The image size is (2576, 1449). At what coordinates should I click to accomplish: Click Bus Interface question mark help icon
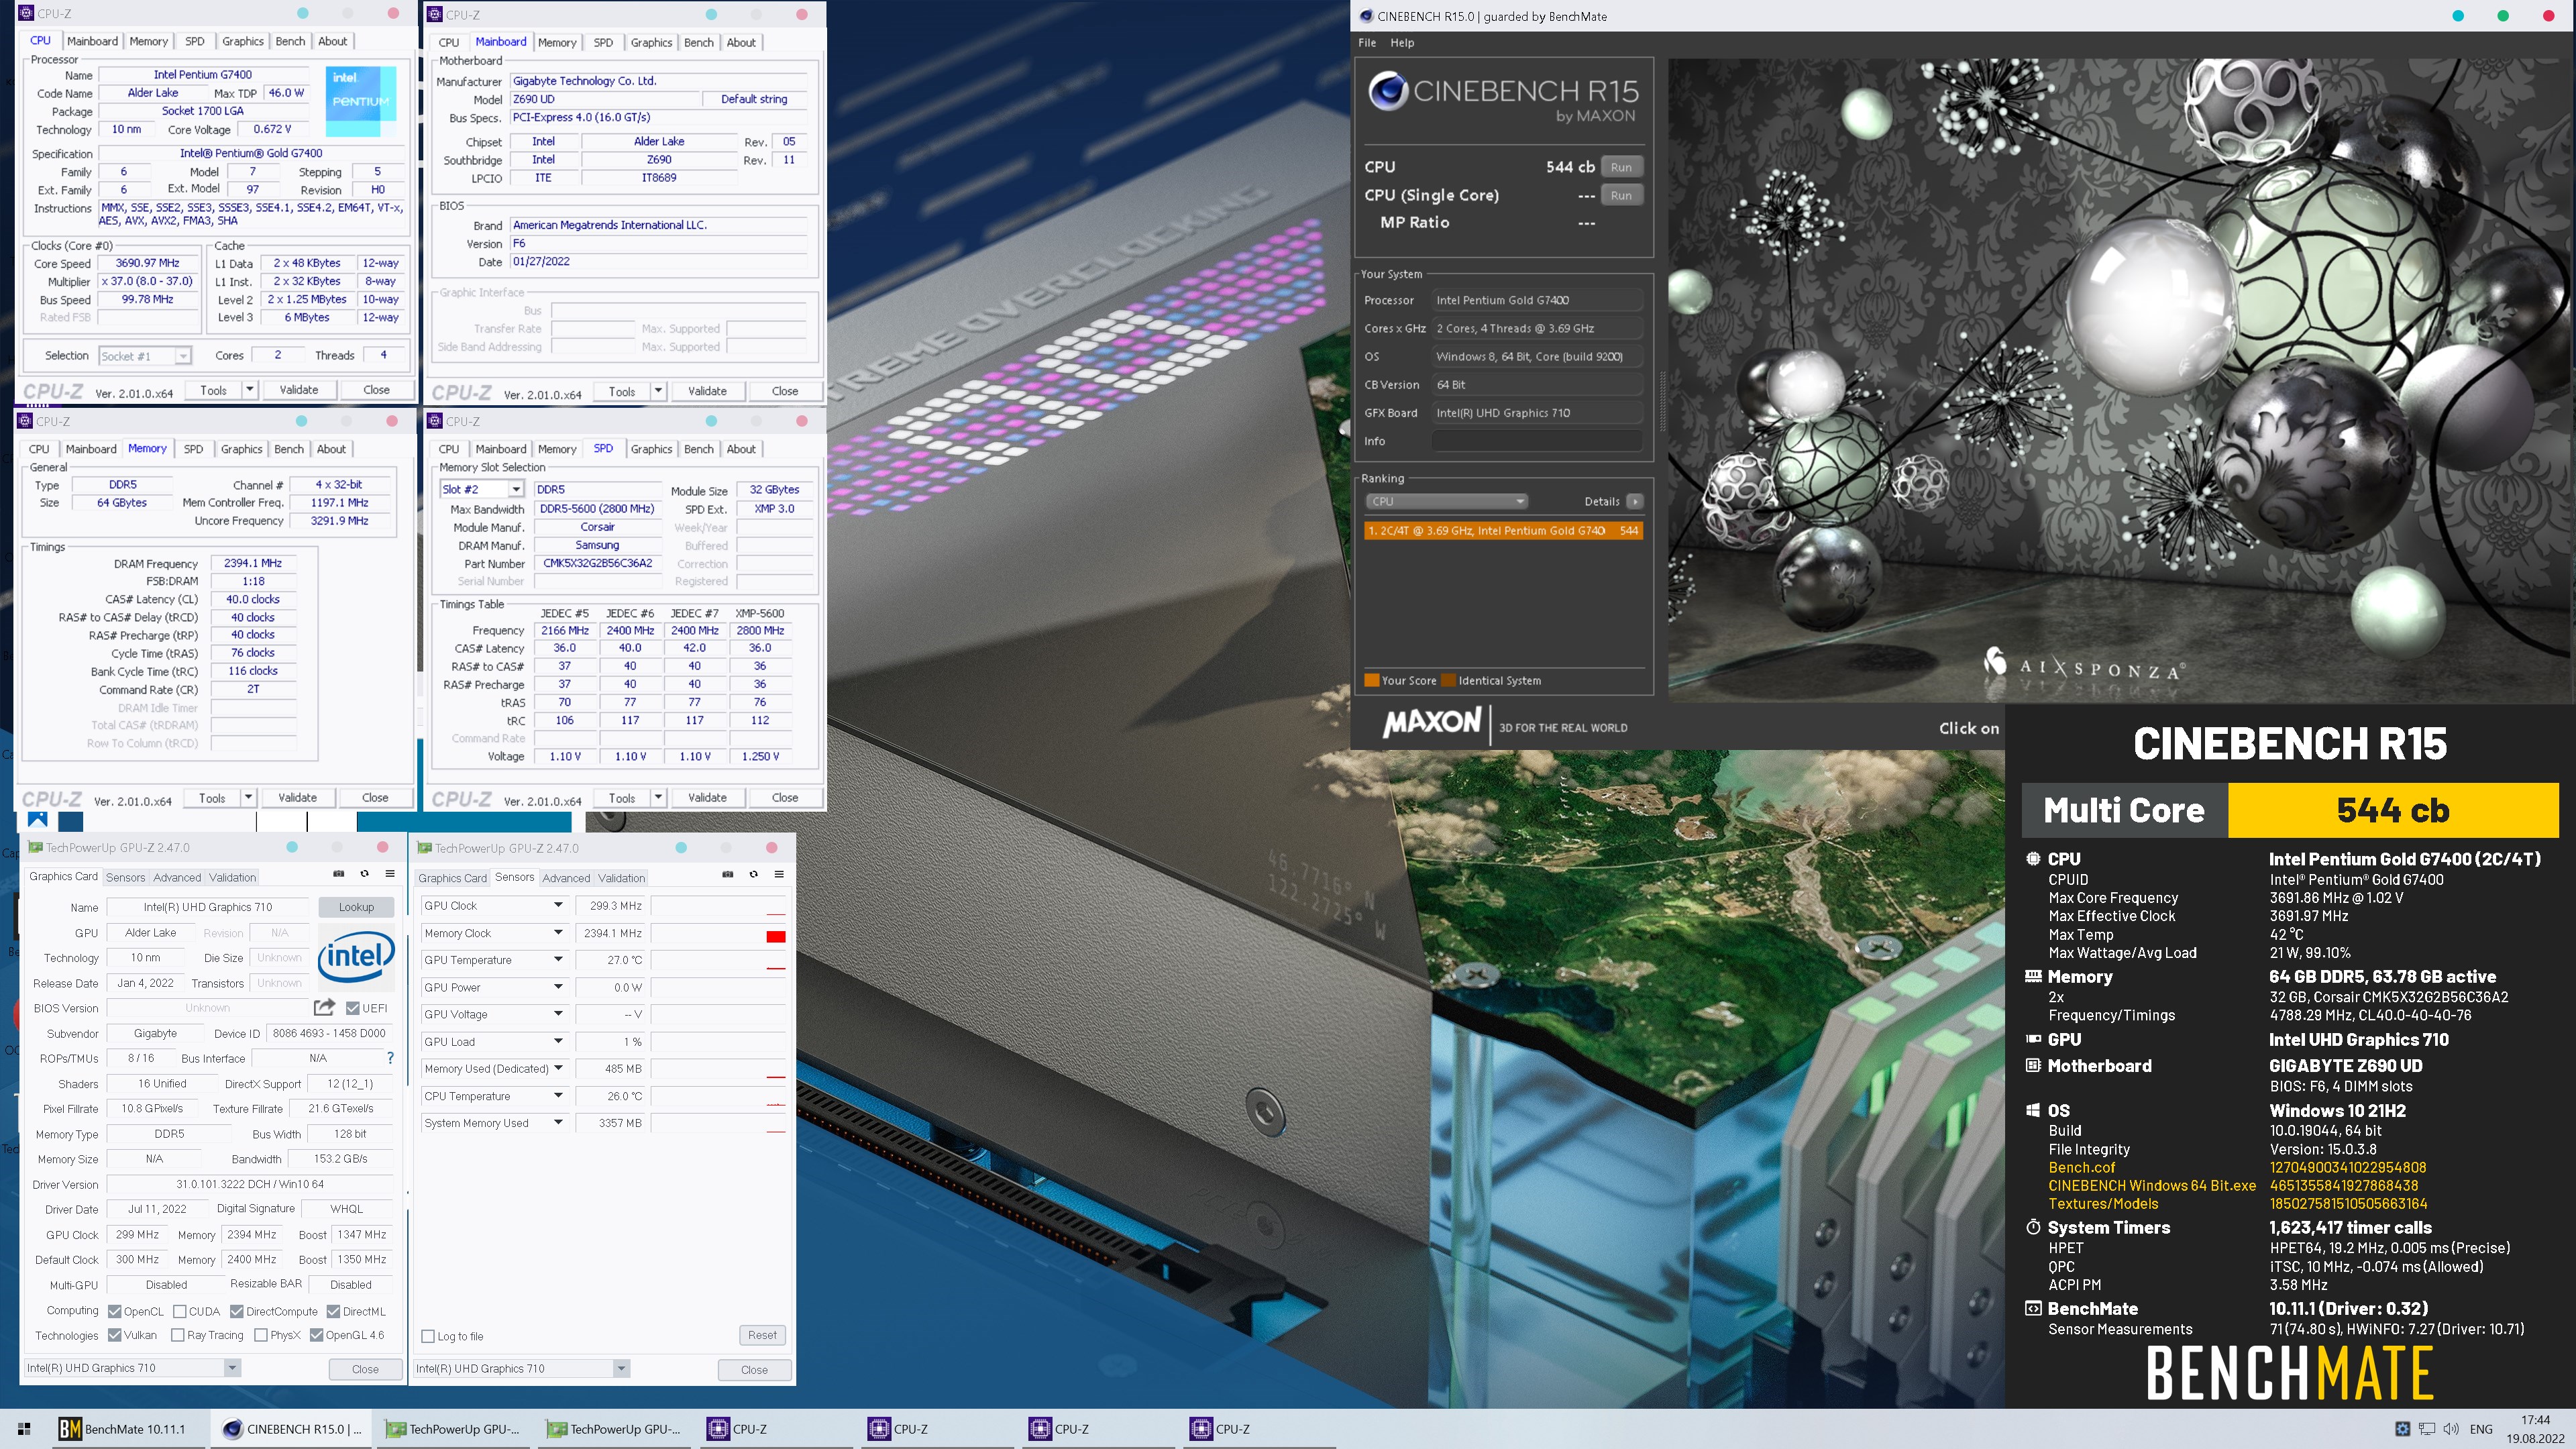click(390, 1058)
